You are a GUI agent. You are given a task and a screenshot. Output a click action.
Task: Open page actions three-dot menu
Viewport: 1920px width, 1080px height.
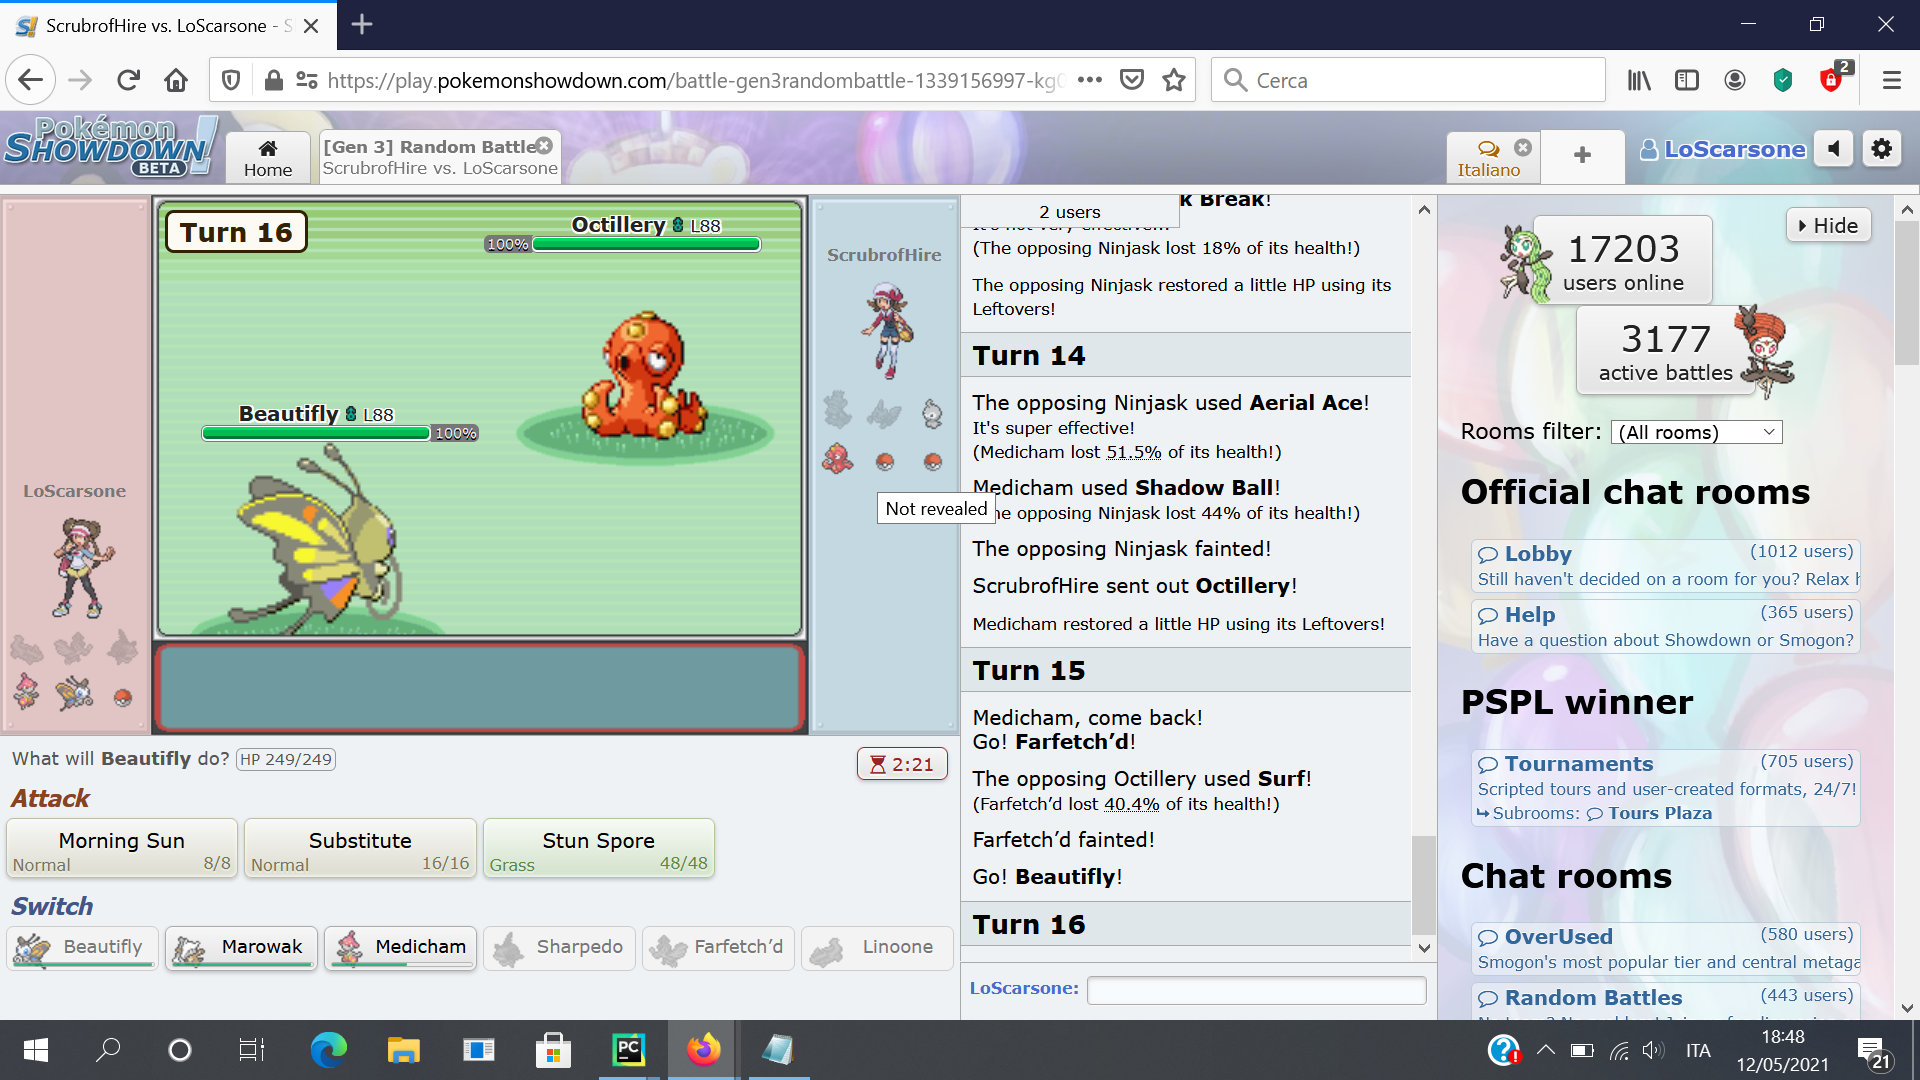pos(1090,80)
